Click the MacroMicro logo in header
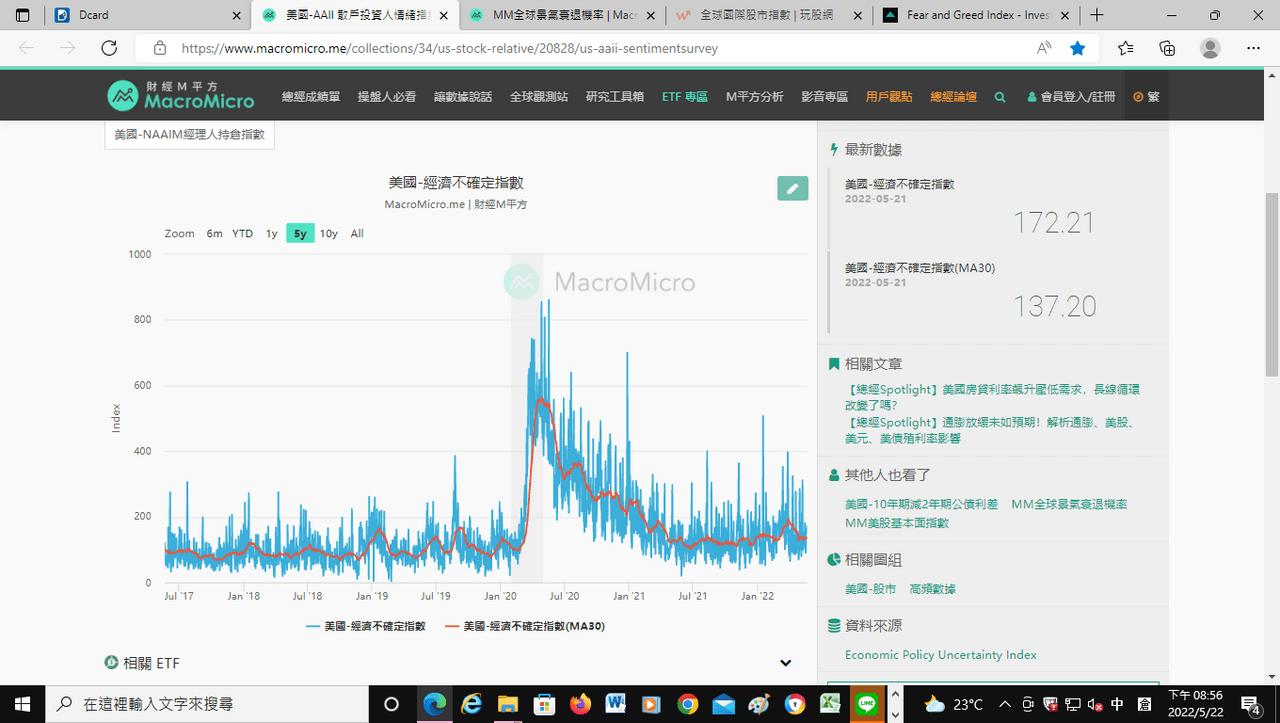The width and height of the screenshot is (1280, 723). [x=181, y=96]
